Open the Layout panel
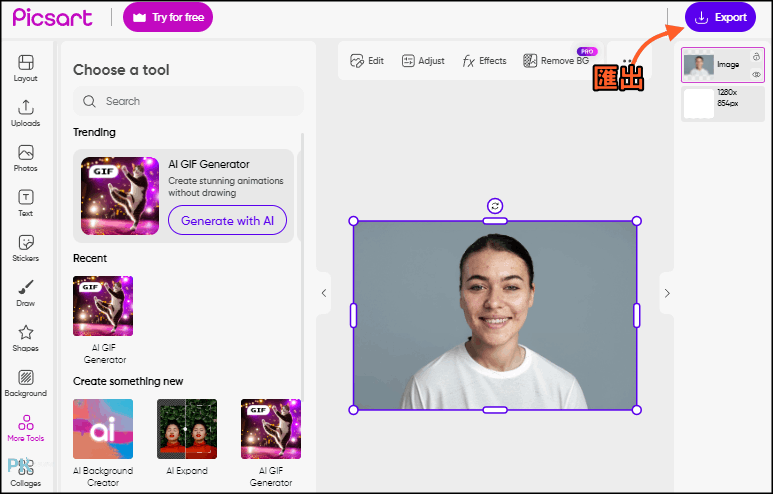Viewport: 773px width, 494px height. (26, 68)
